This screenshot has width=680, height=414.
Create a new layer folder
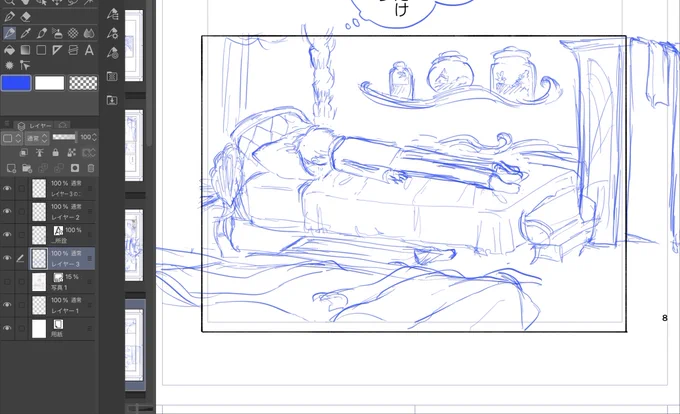(27, 168)
